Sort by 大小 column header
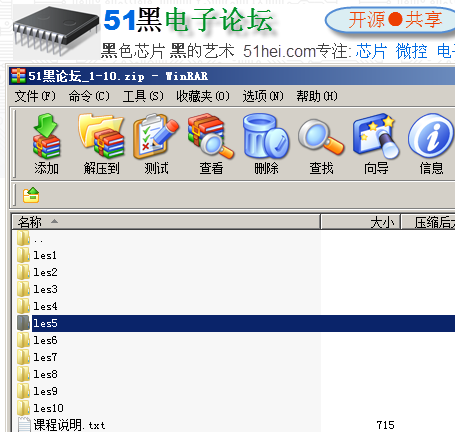The height and width of the screenshot is (432, 455). [x=361, y=222]
